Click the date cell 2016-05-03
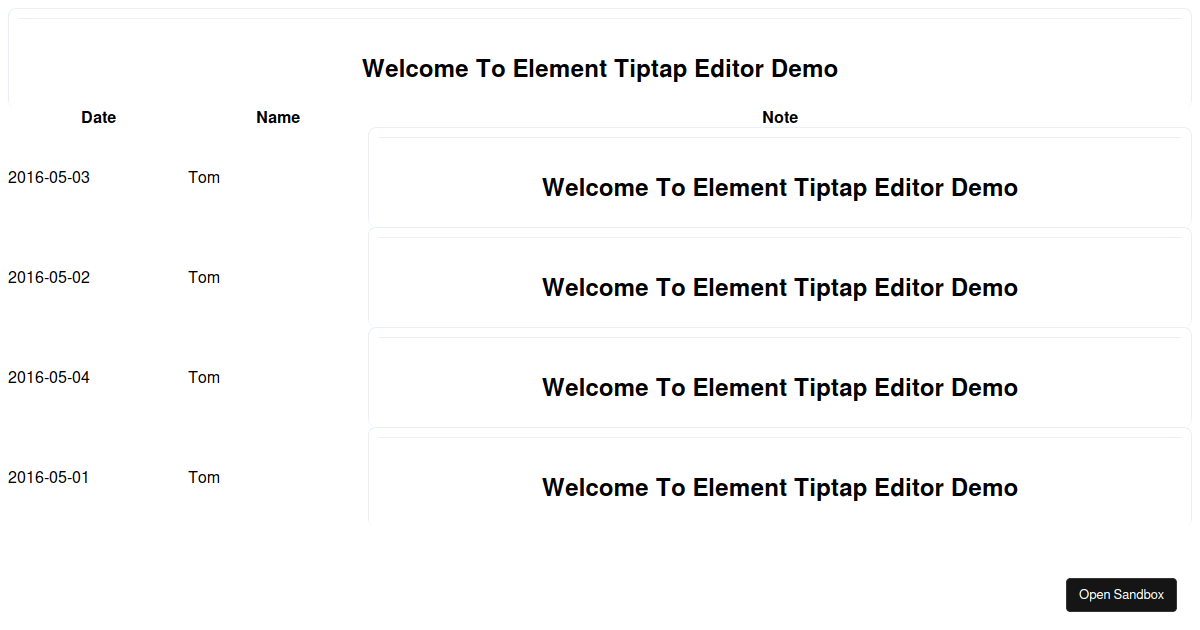 pos(48,177)
